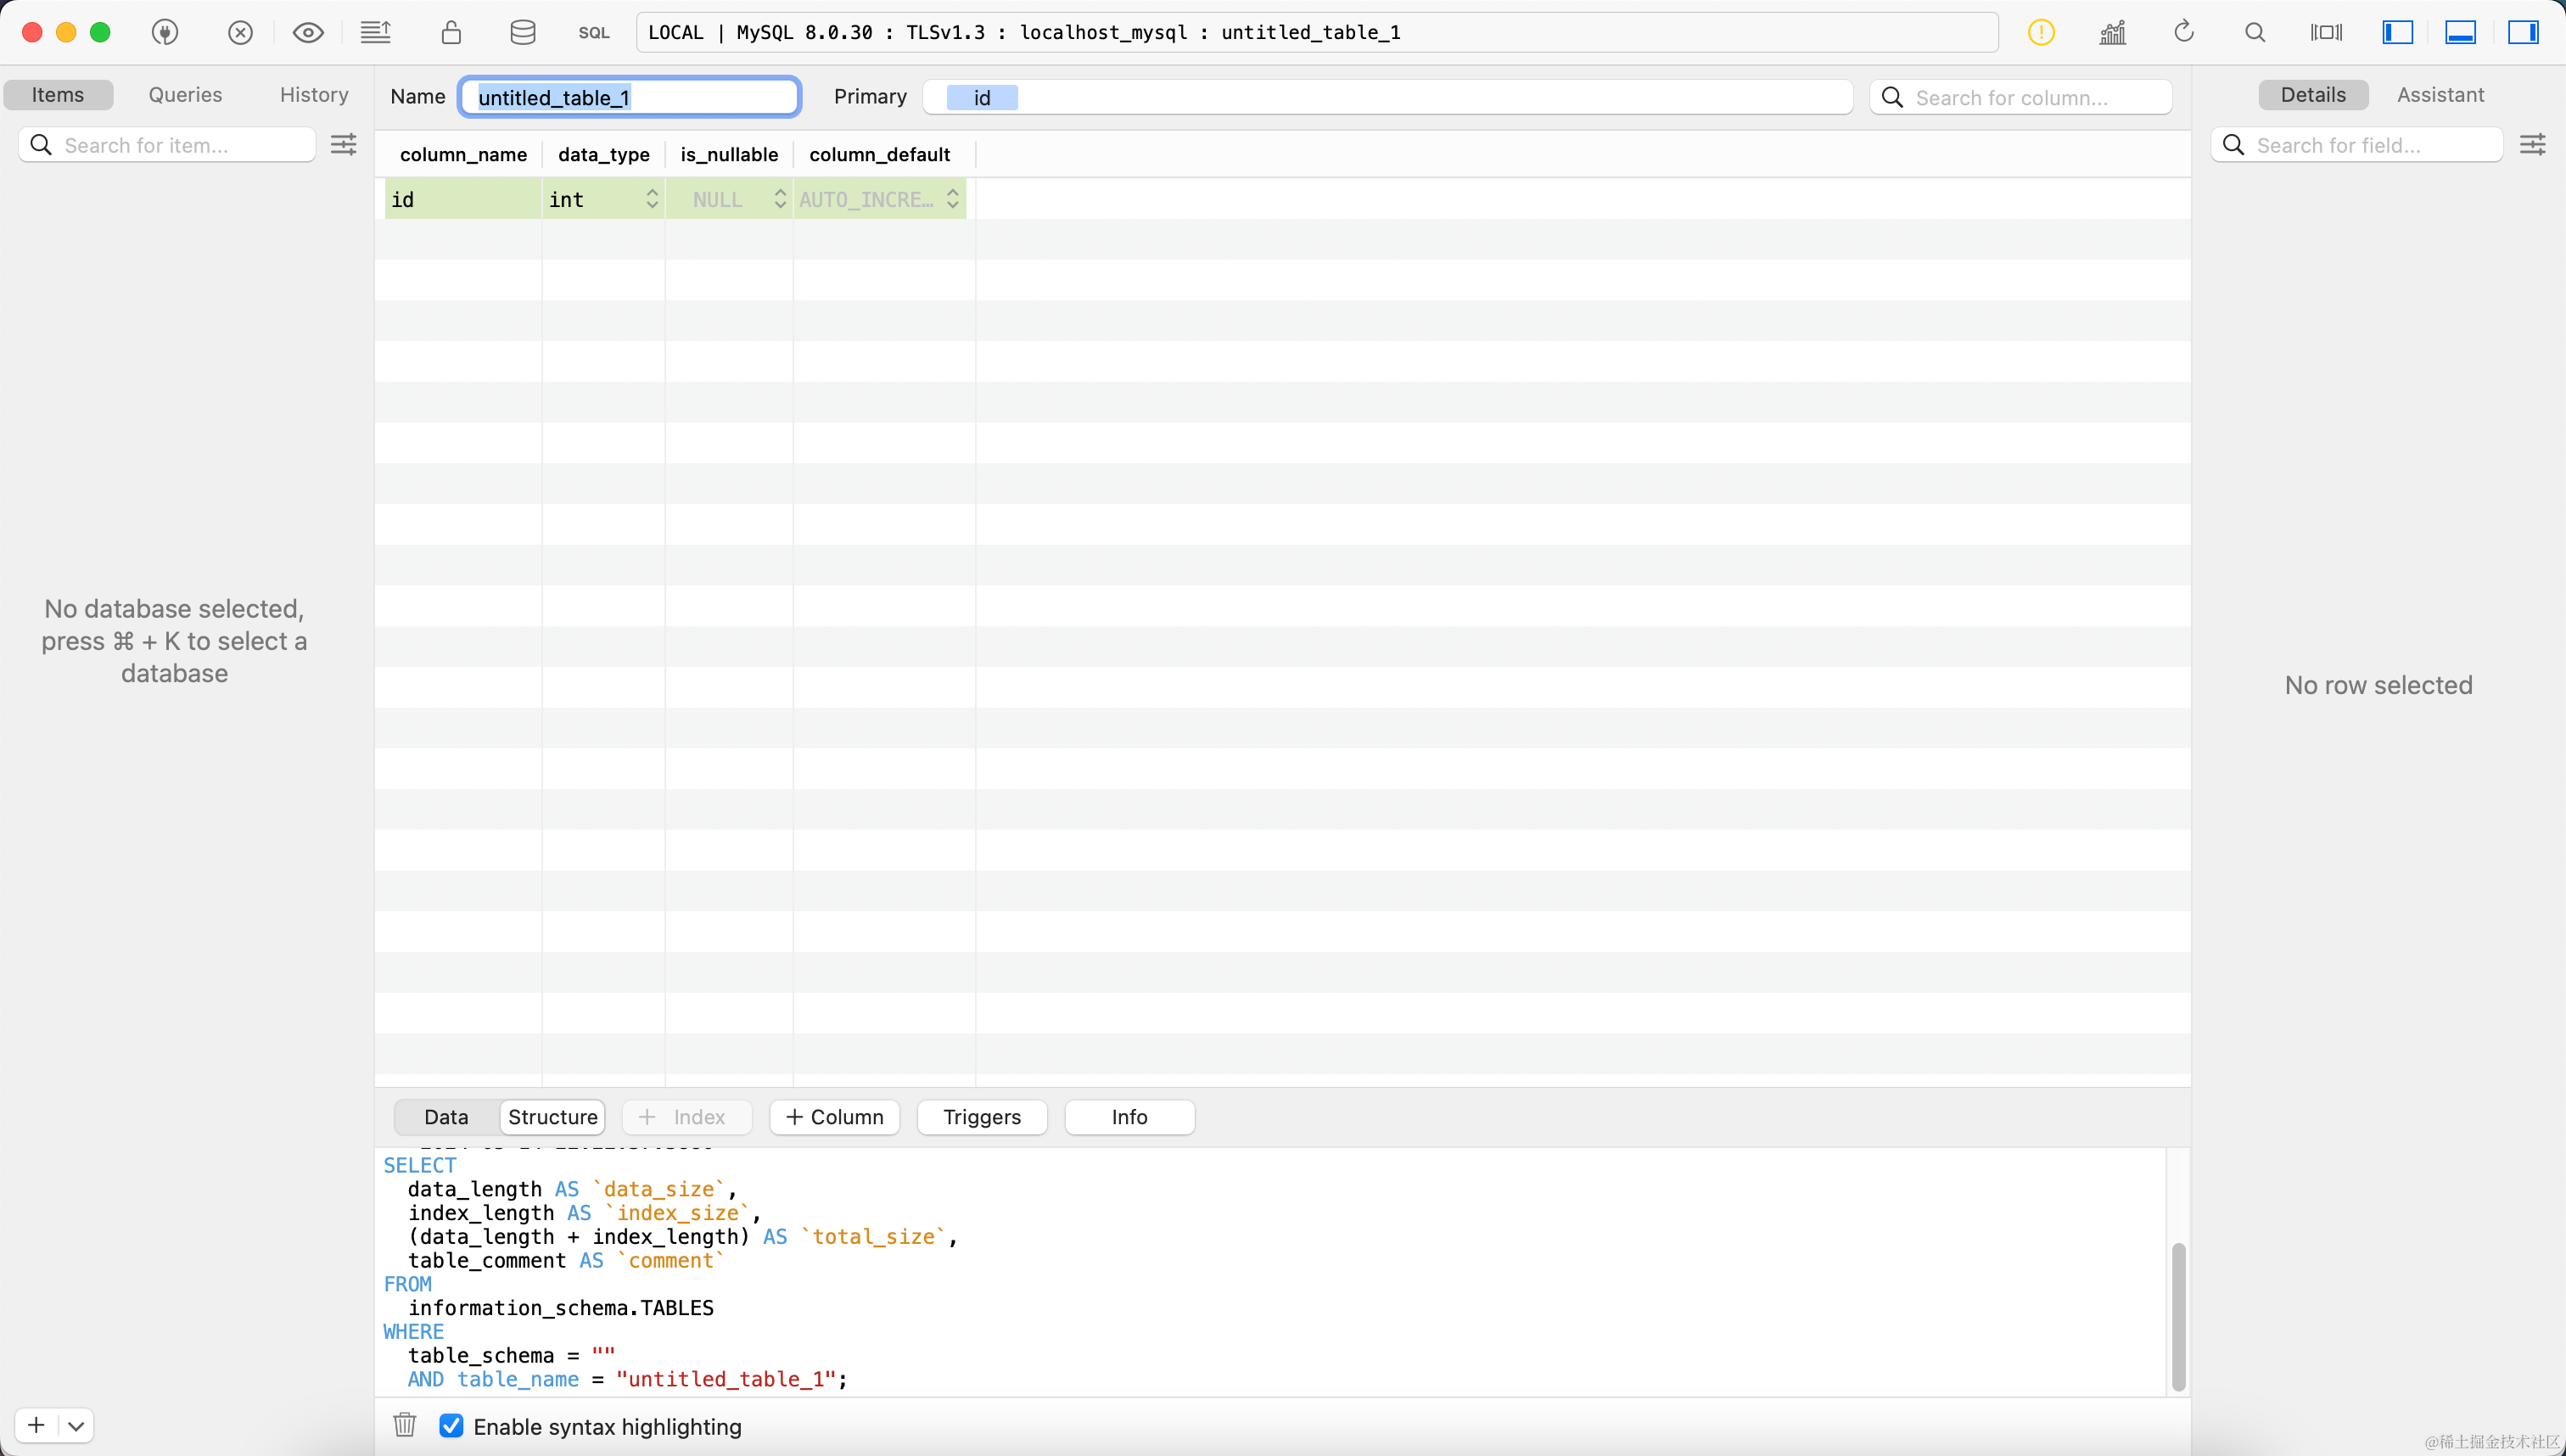The image size is (2566, 1456).
Task: Uncheck Enable syntax highlighting checkbox
Action: coord(451,1426)
